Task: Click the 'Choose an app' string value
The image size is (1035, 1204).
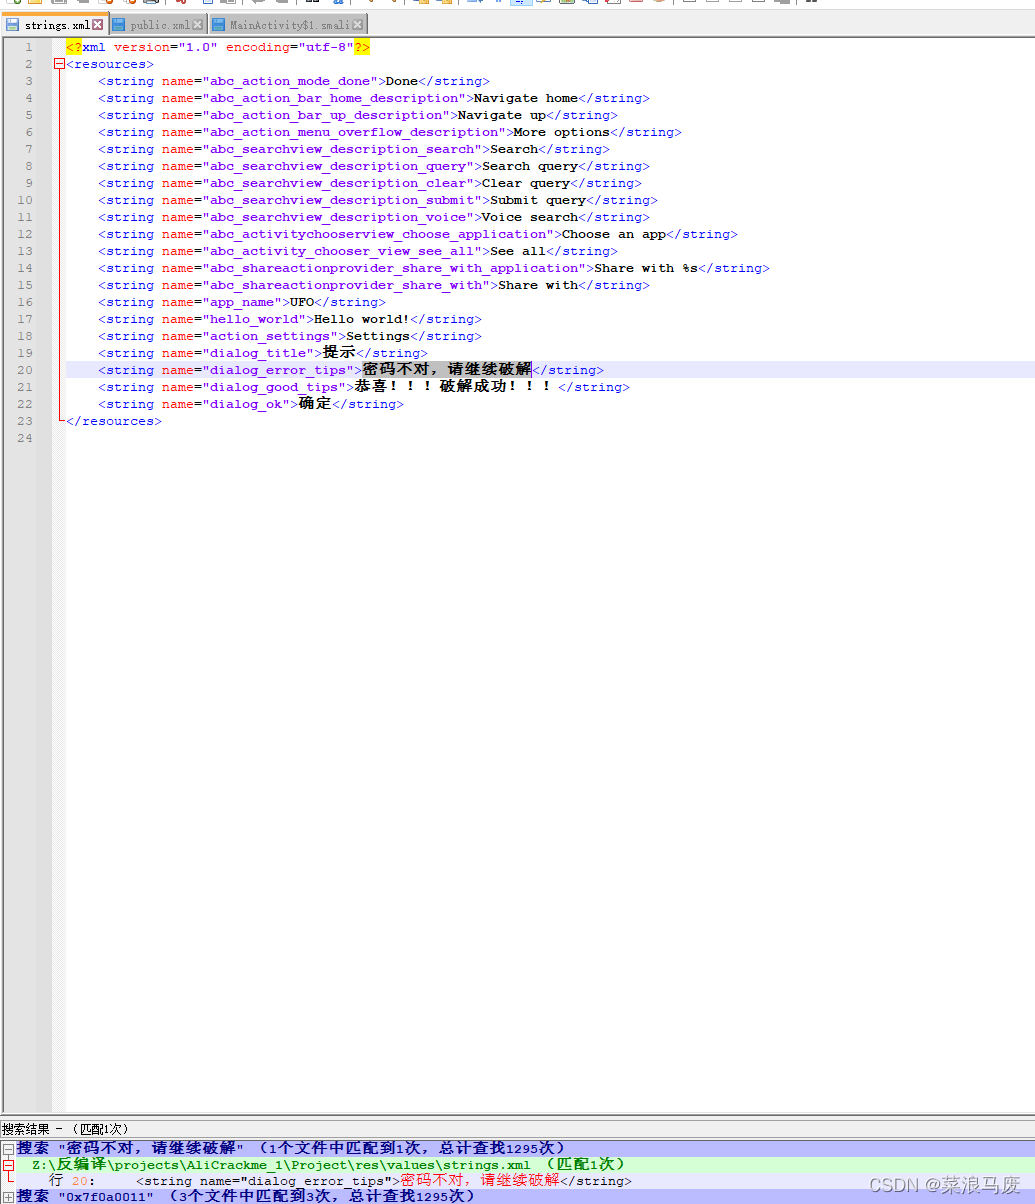Action: click(614, 234)
